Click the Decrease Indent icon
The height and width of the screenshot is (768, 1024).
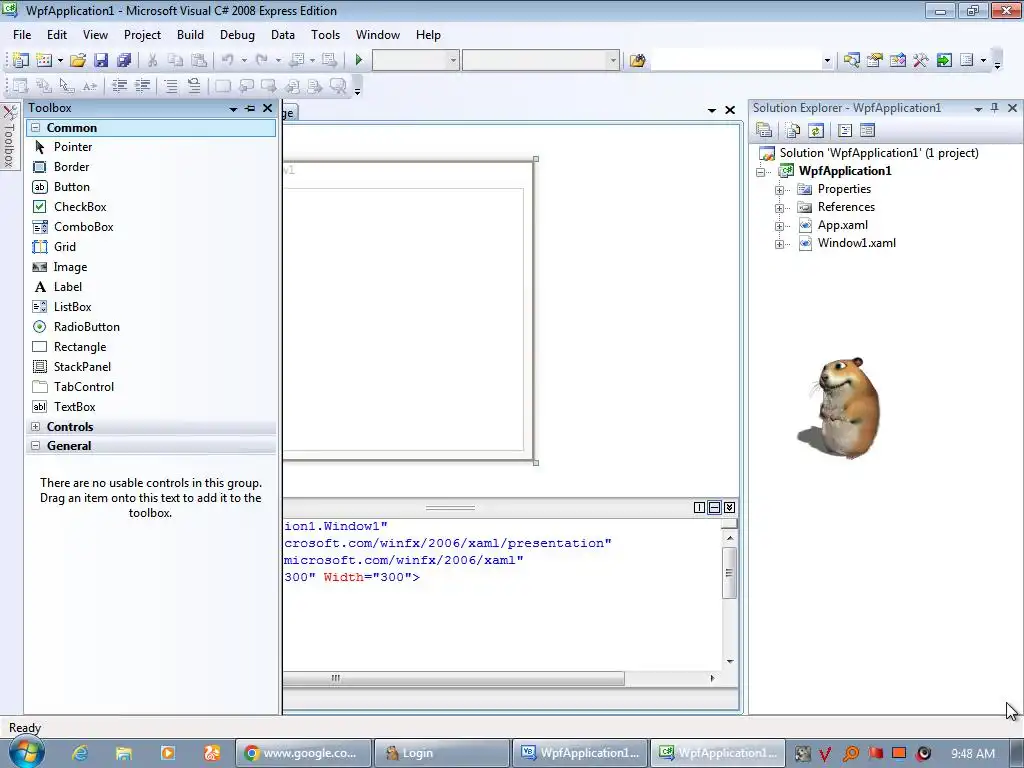pyautogui.click(x=119, y=86)
